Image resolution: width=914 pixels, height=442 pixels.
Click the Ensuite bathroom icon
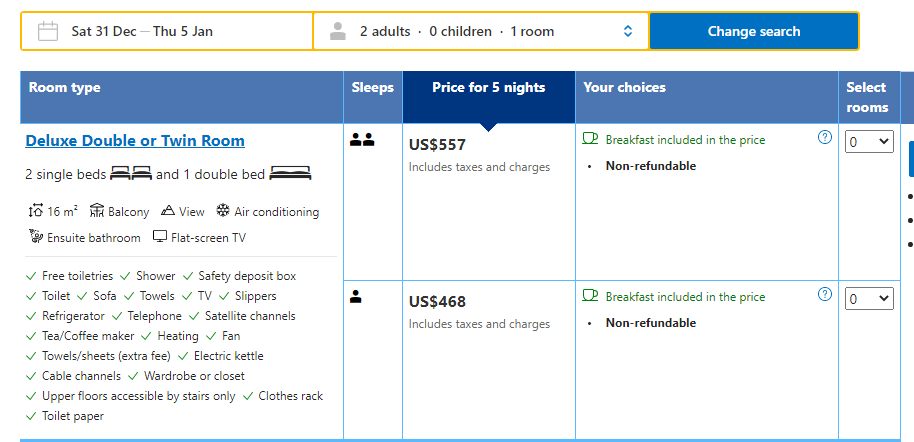point(36,237)
